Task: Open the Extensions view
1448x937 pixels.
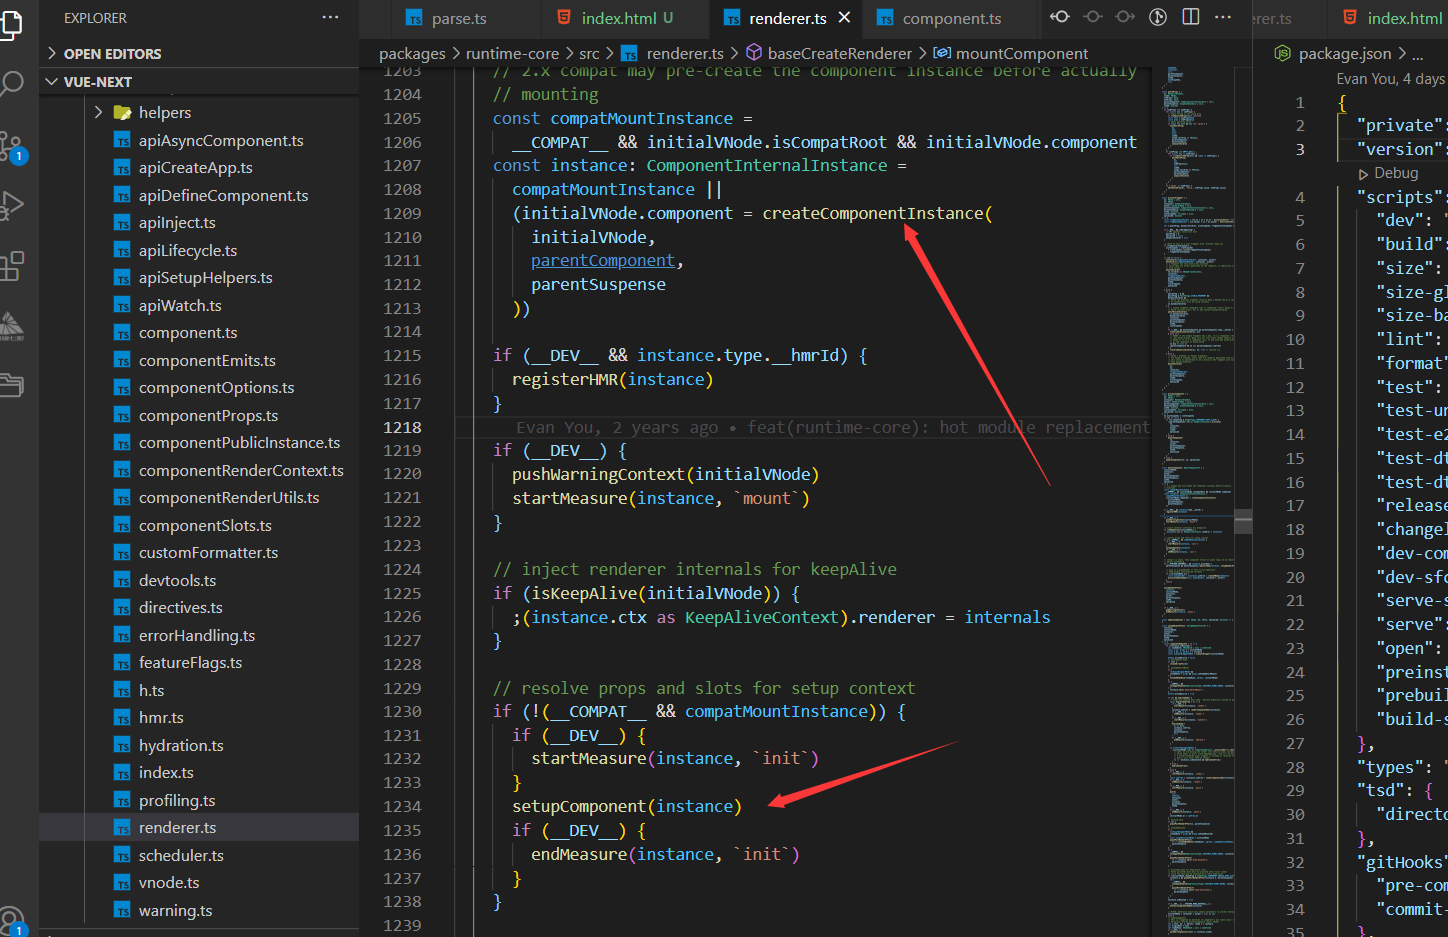Action: (x=11, y=266)
